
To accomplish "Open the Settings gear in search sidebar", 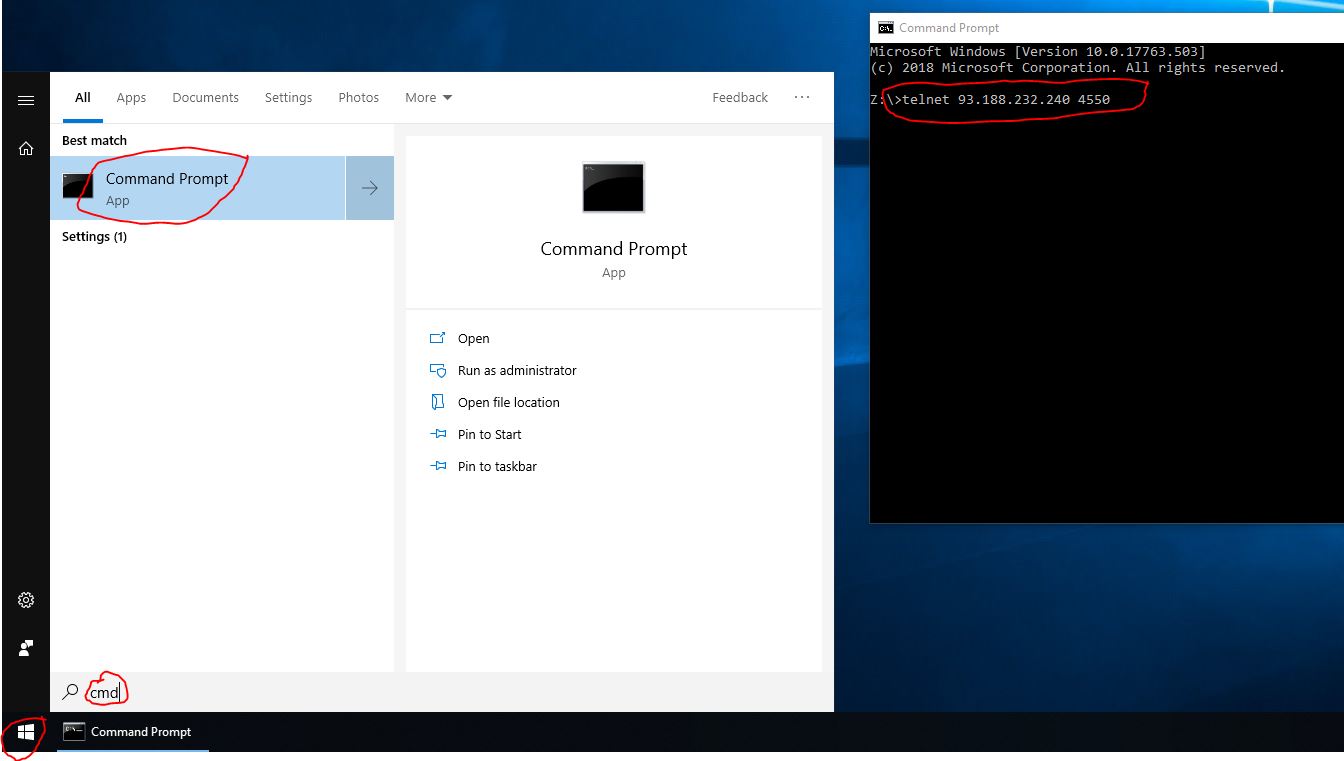I will [26, 600].
